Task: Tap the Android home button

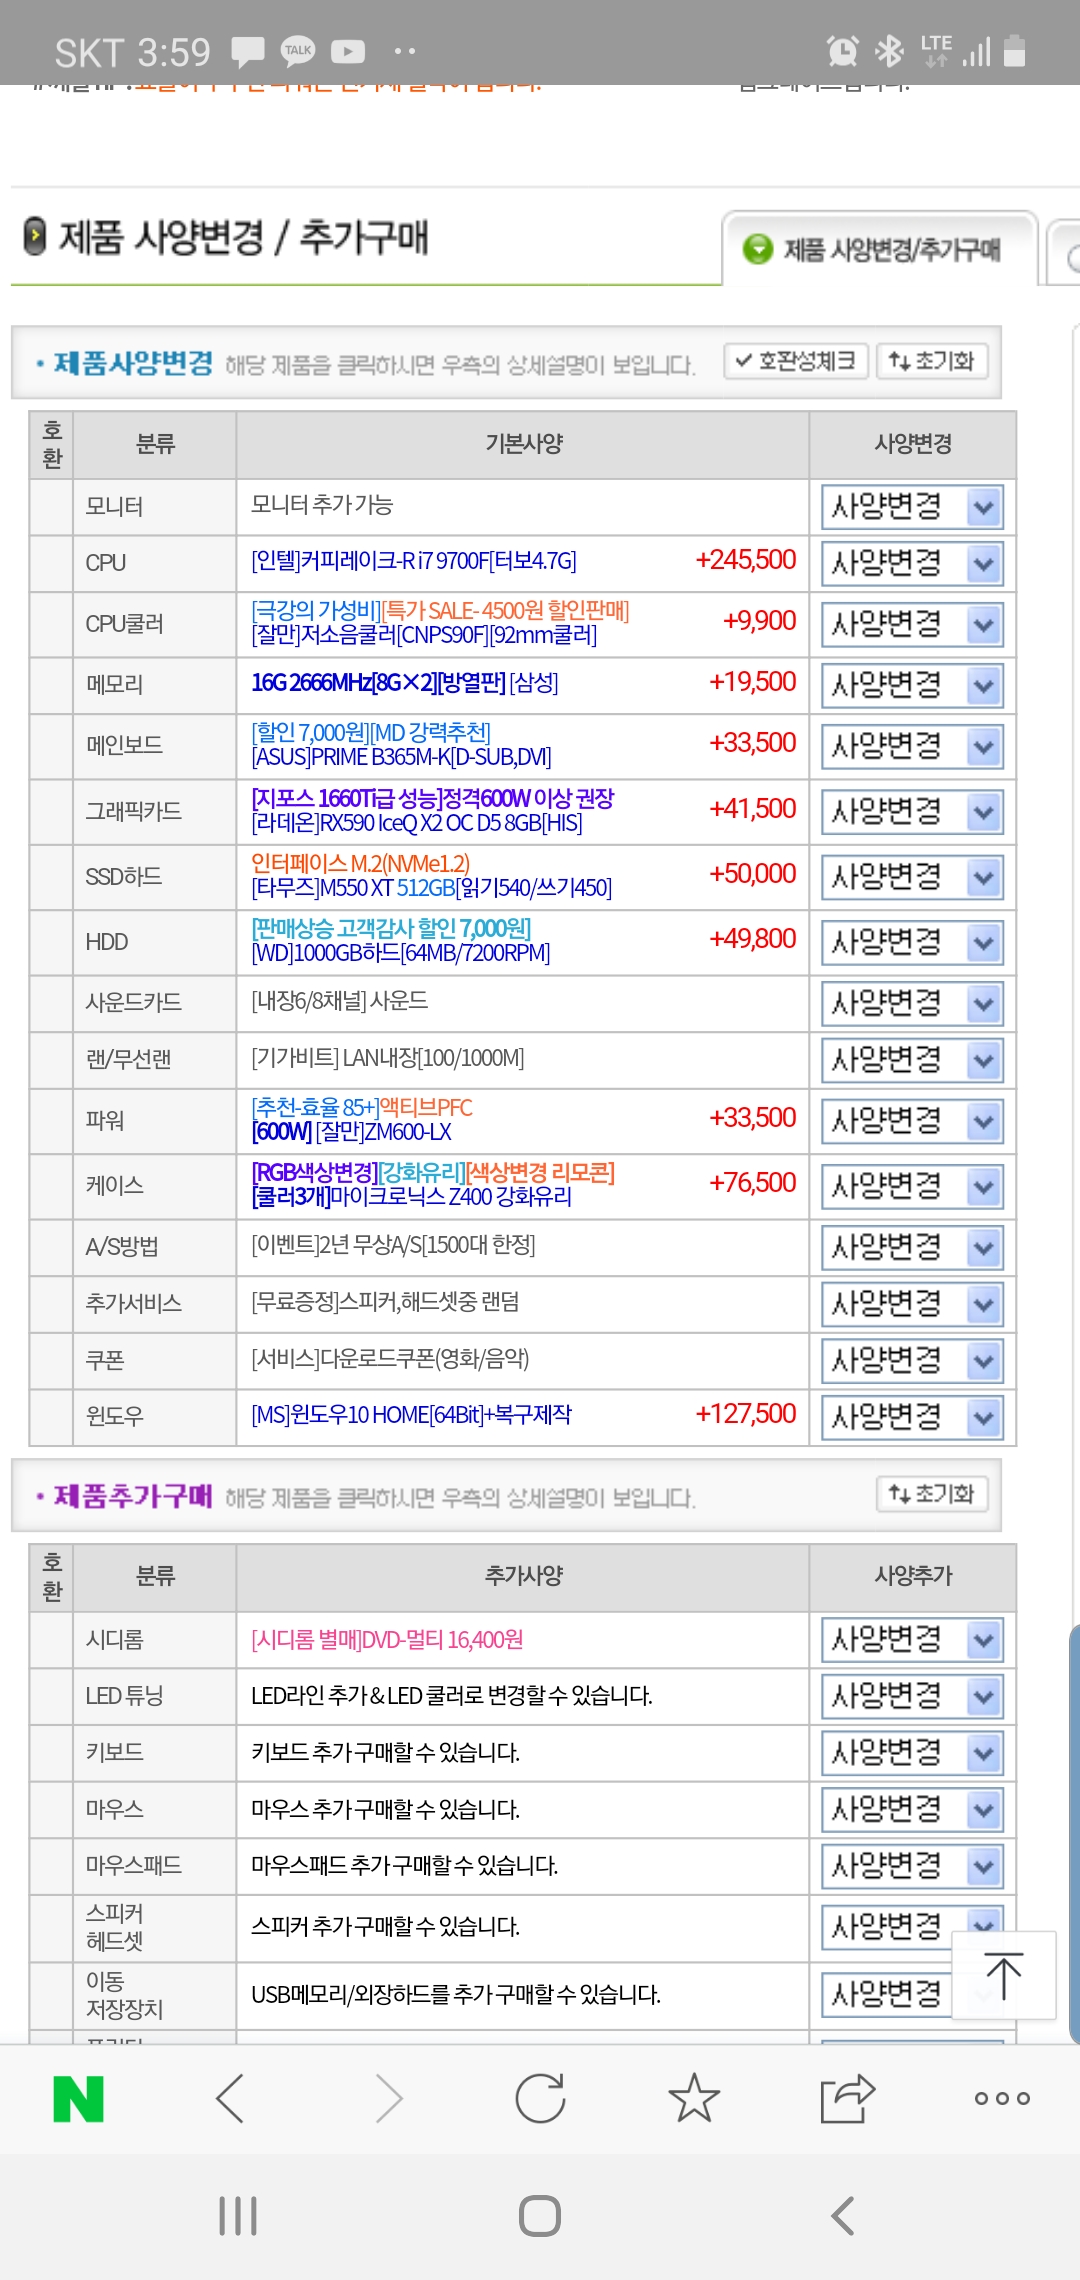Action: (540, 2216)
